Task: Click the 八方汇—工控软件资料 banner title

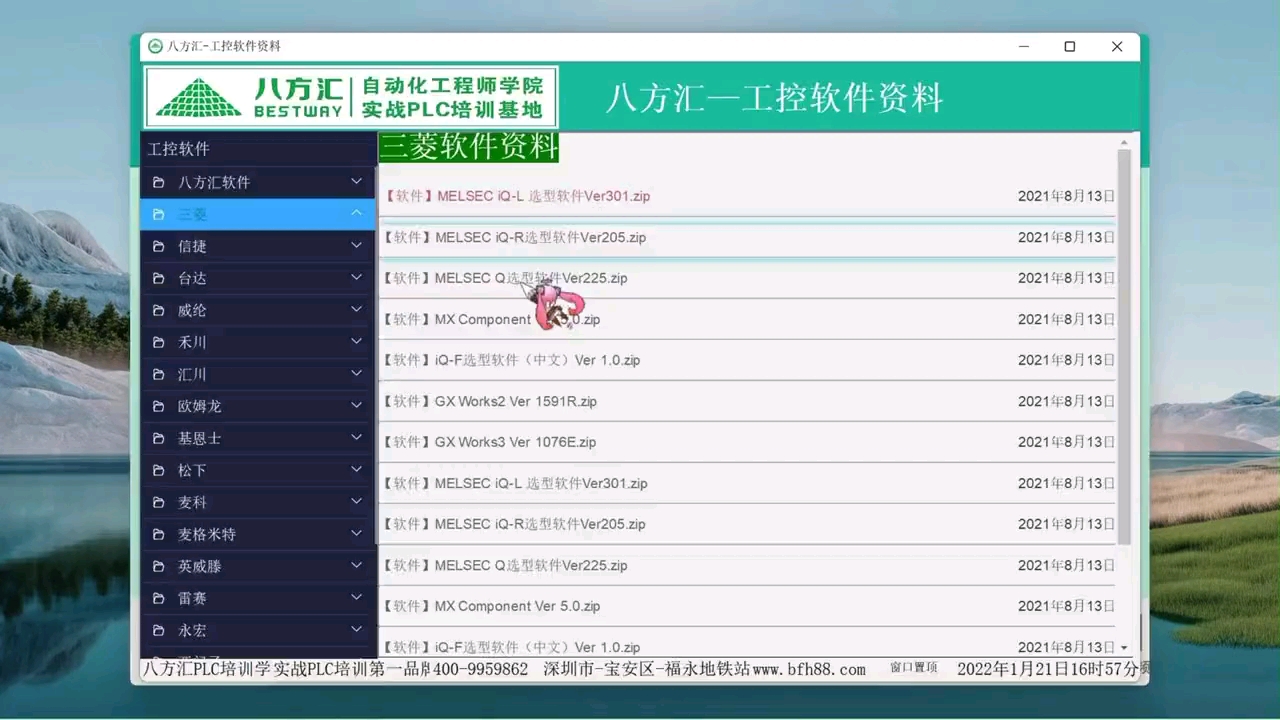Action: (775, 98)
